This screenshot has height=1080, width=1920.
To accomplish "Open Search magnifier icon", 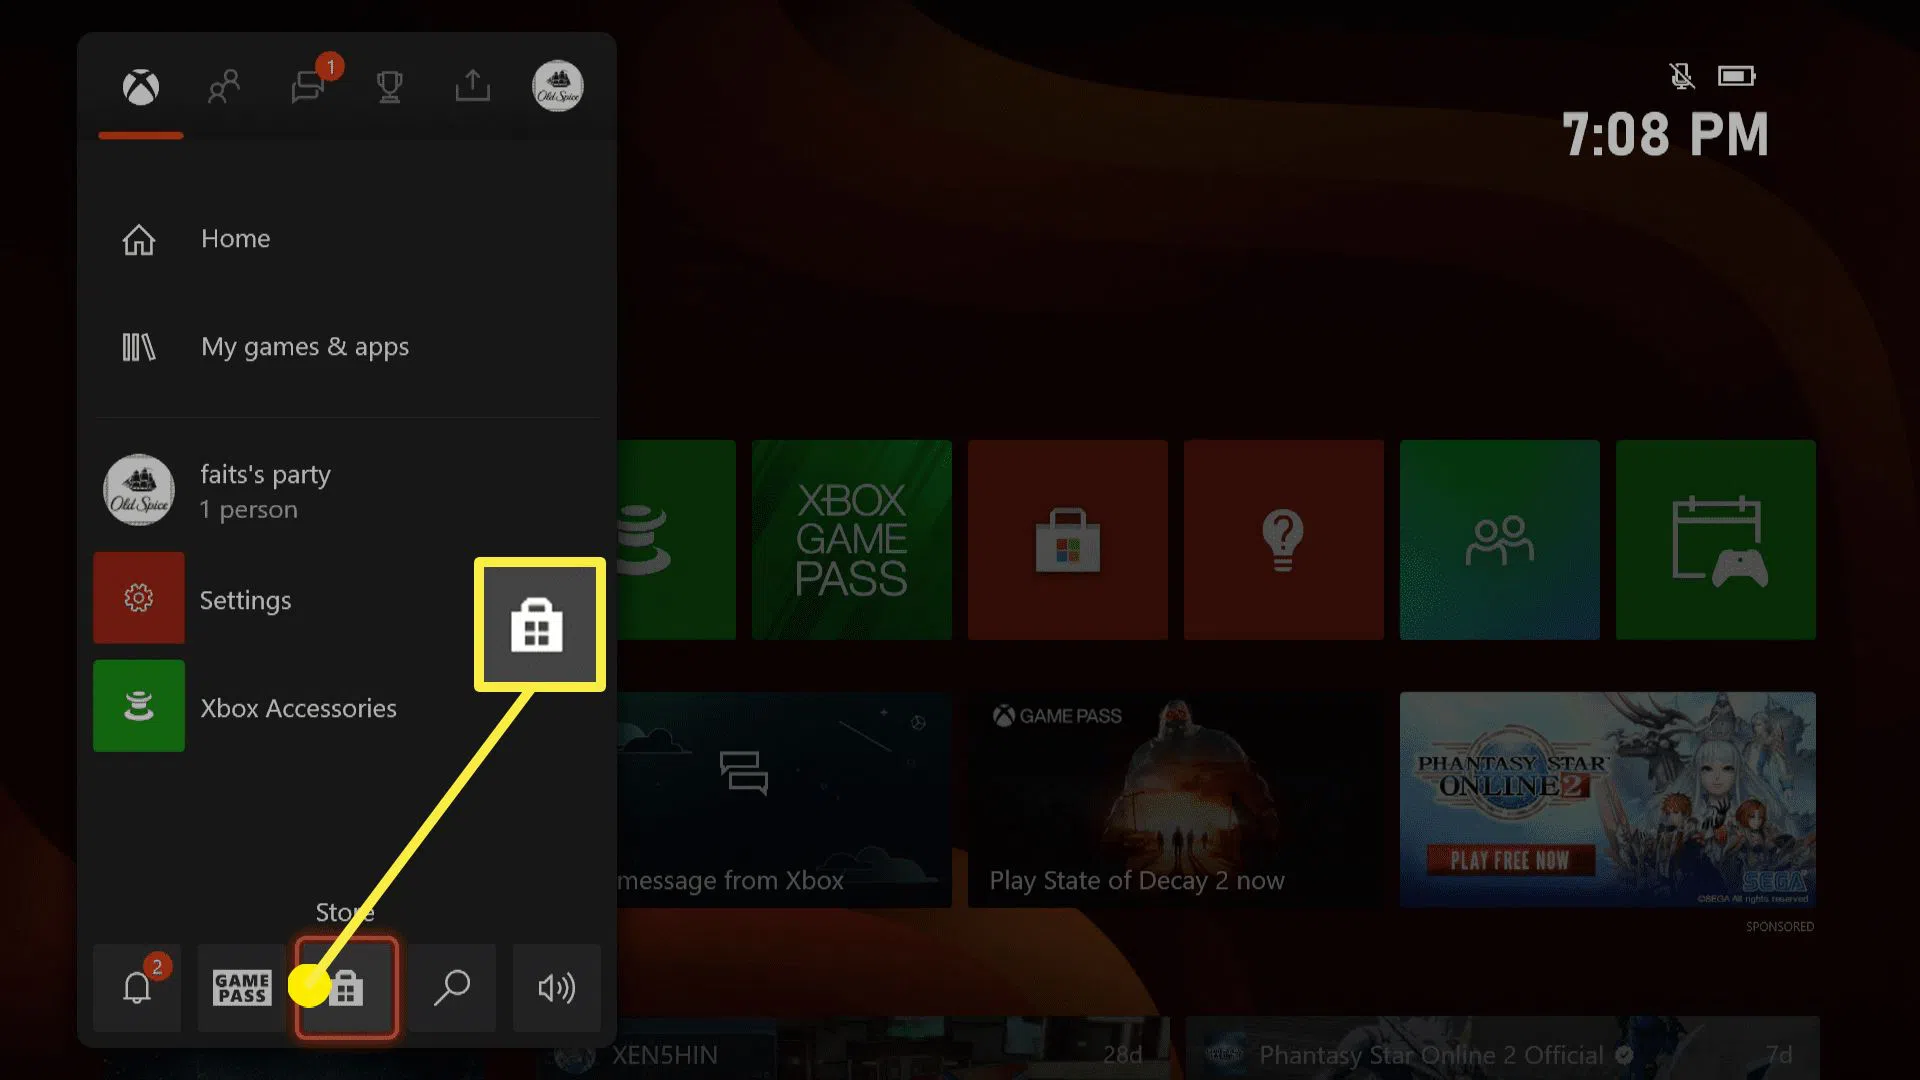I will (x=452, y=988).
